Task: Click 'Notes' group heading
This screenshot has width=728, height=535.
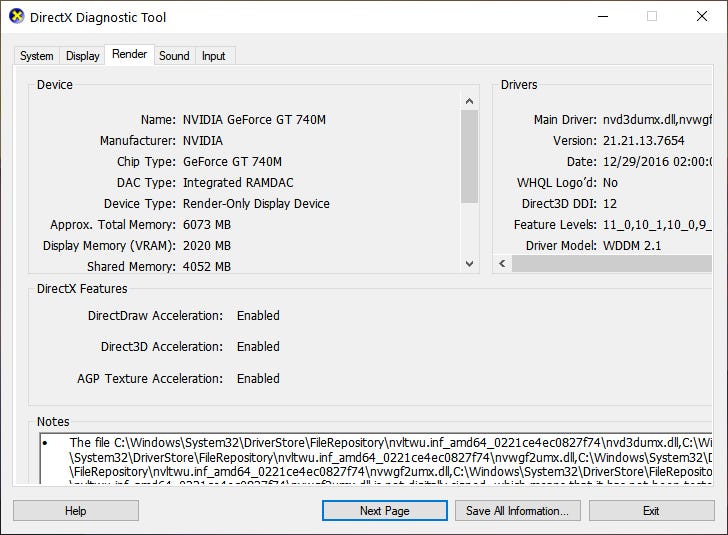Action: 53,422
